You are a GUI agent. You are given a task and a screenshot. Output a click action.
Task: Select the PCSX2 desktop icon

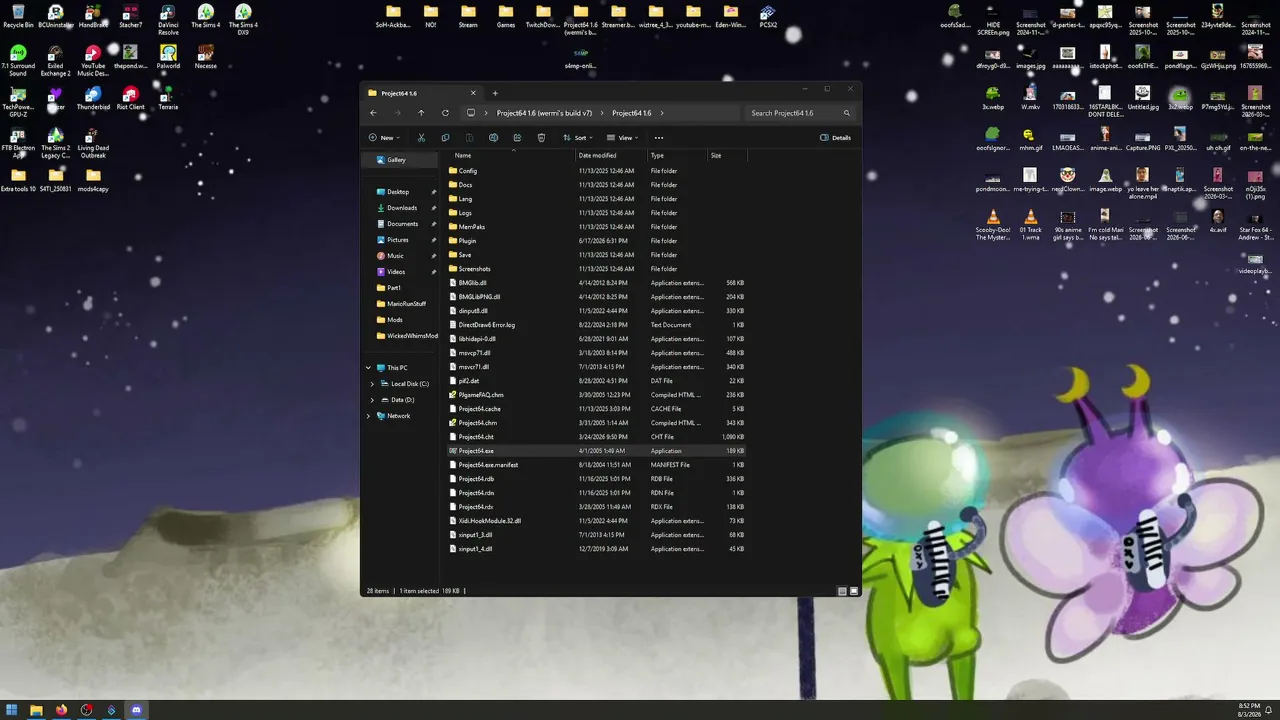(x=768, y=16)
